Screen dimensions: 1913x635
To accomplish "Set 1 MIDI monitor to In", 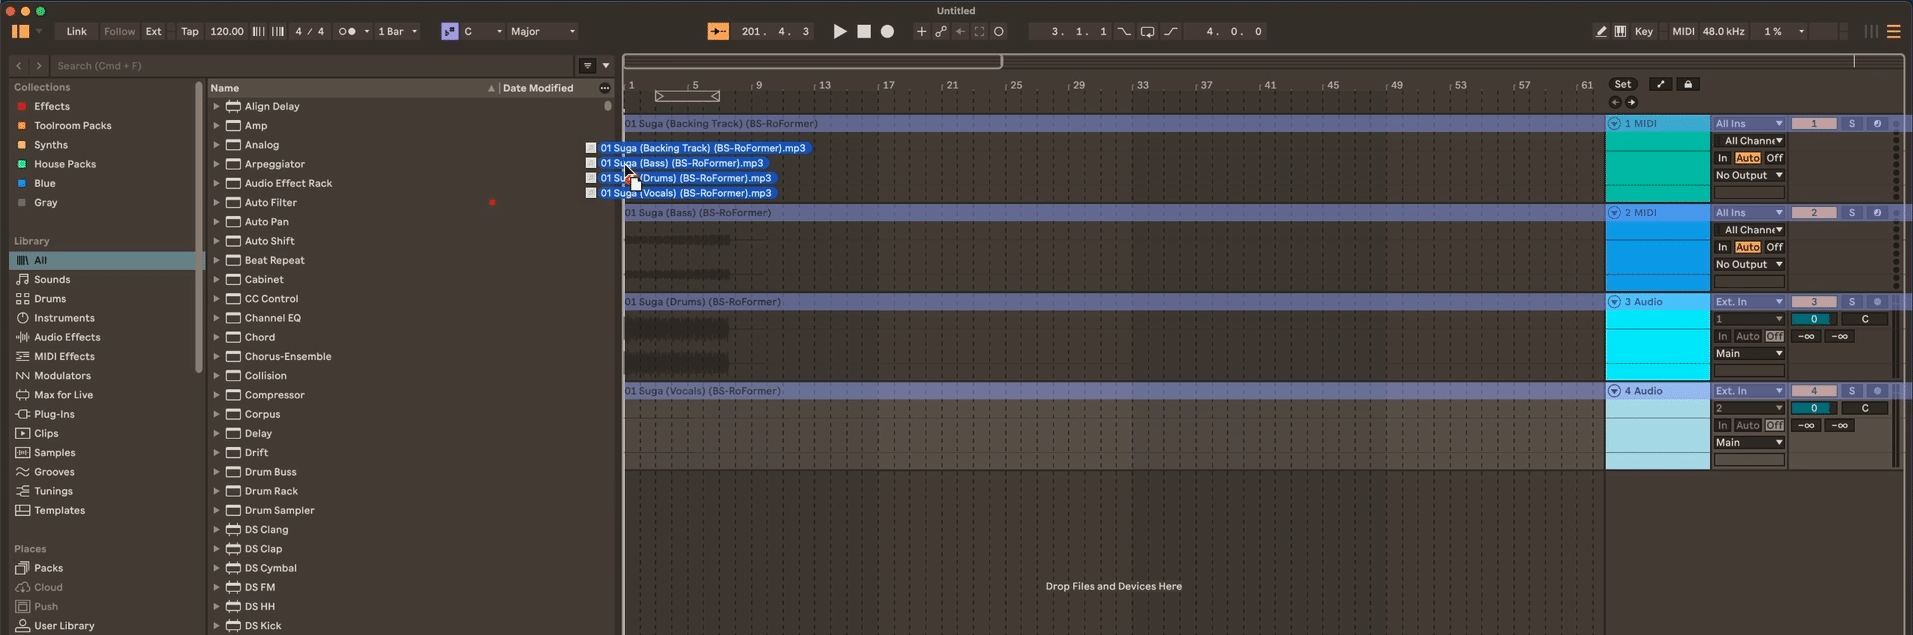I will (x=1722, y=158).
